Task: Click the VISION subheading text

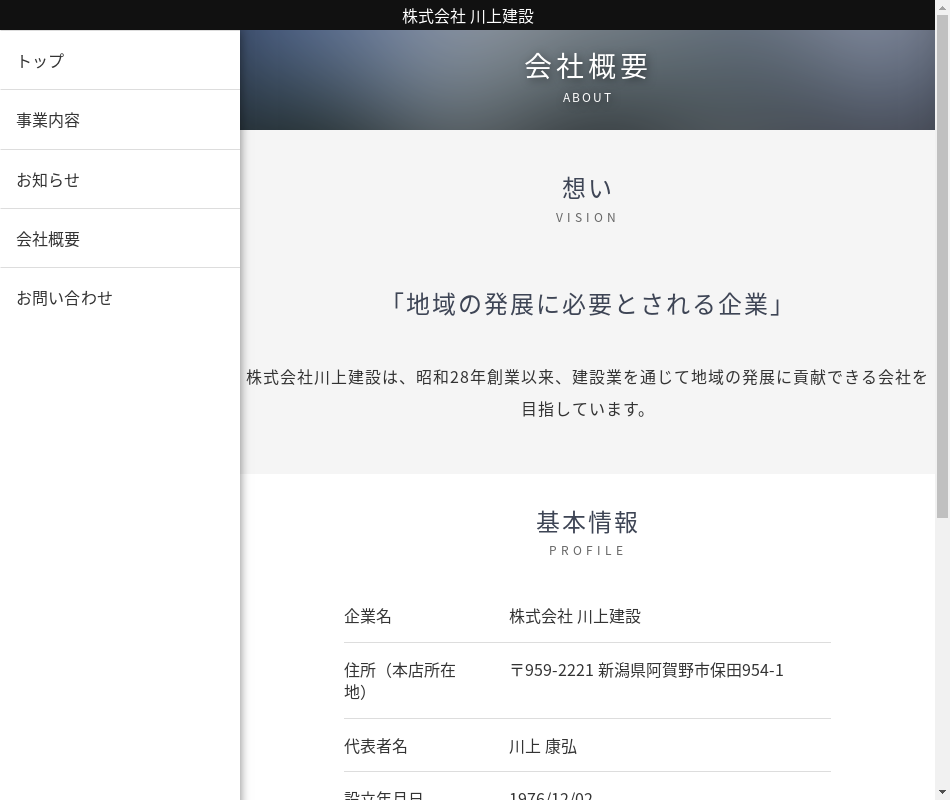Action: coord(587,217)
